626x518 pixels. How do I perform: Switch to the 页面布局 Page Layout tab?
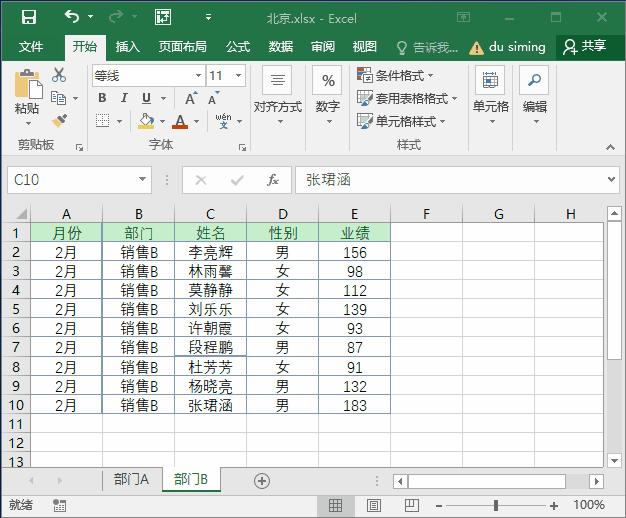coord(182,47)
